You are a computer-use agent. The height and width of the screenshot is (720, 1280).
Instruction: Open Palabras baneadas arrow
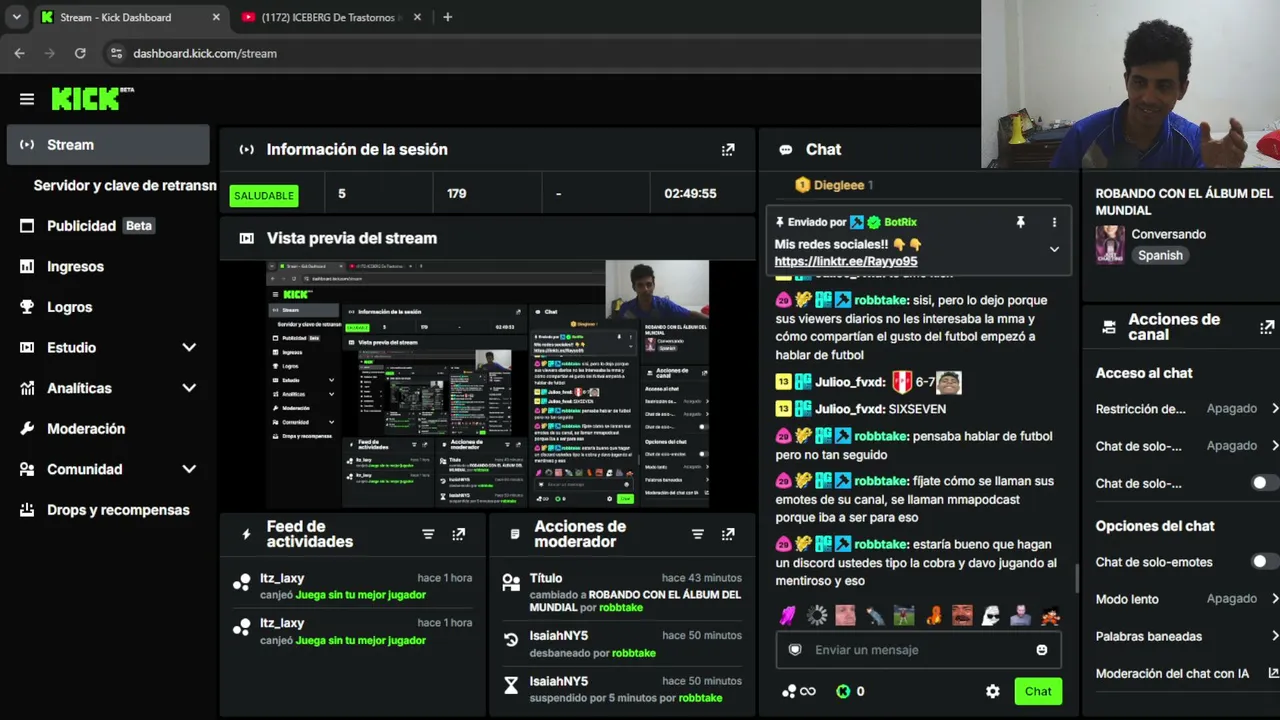[1275, 636]
